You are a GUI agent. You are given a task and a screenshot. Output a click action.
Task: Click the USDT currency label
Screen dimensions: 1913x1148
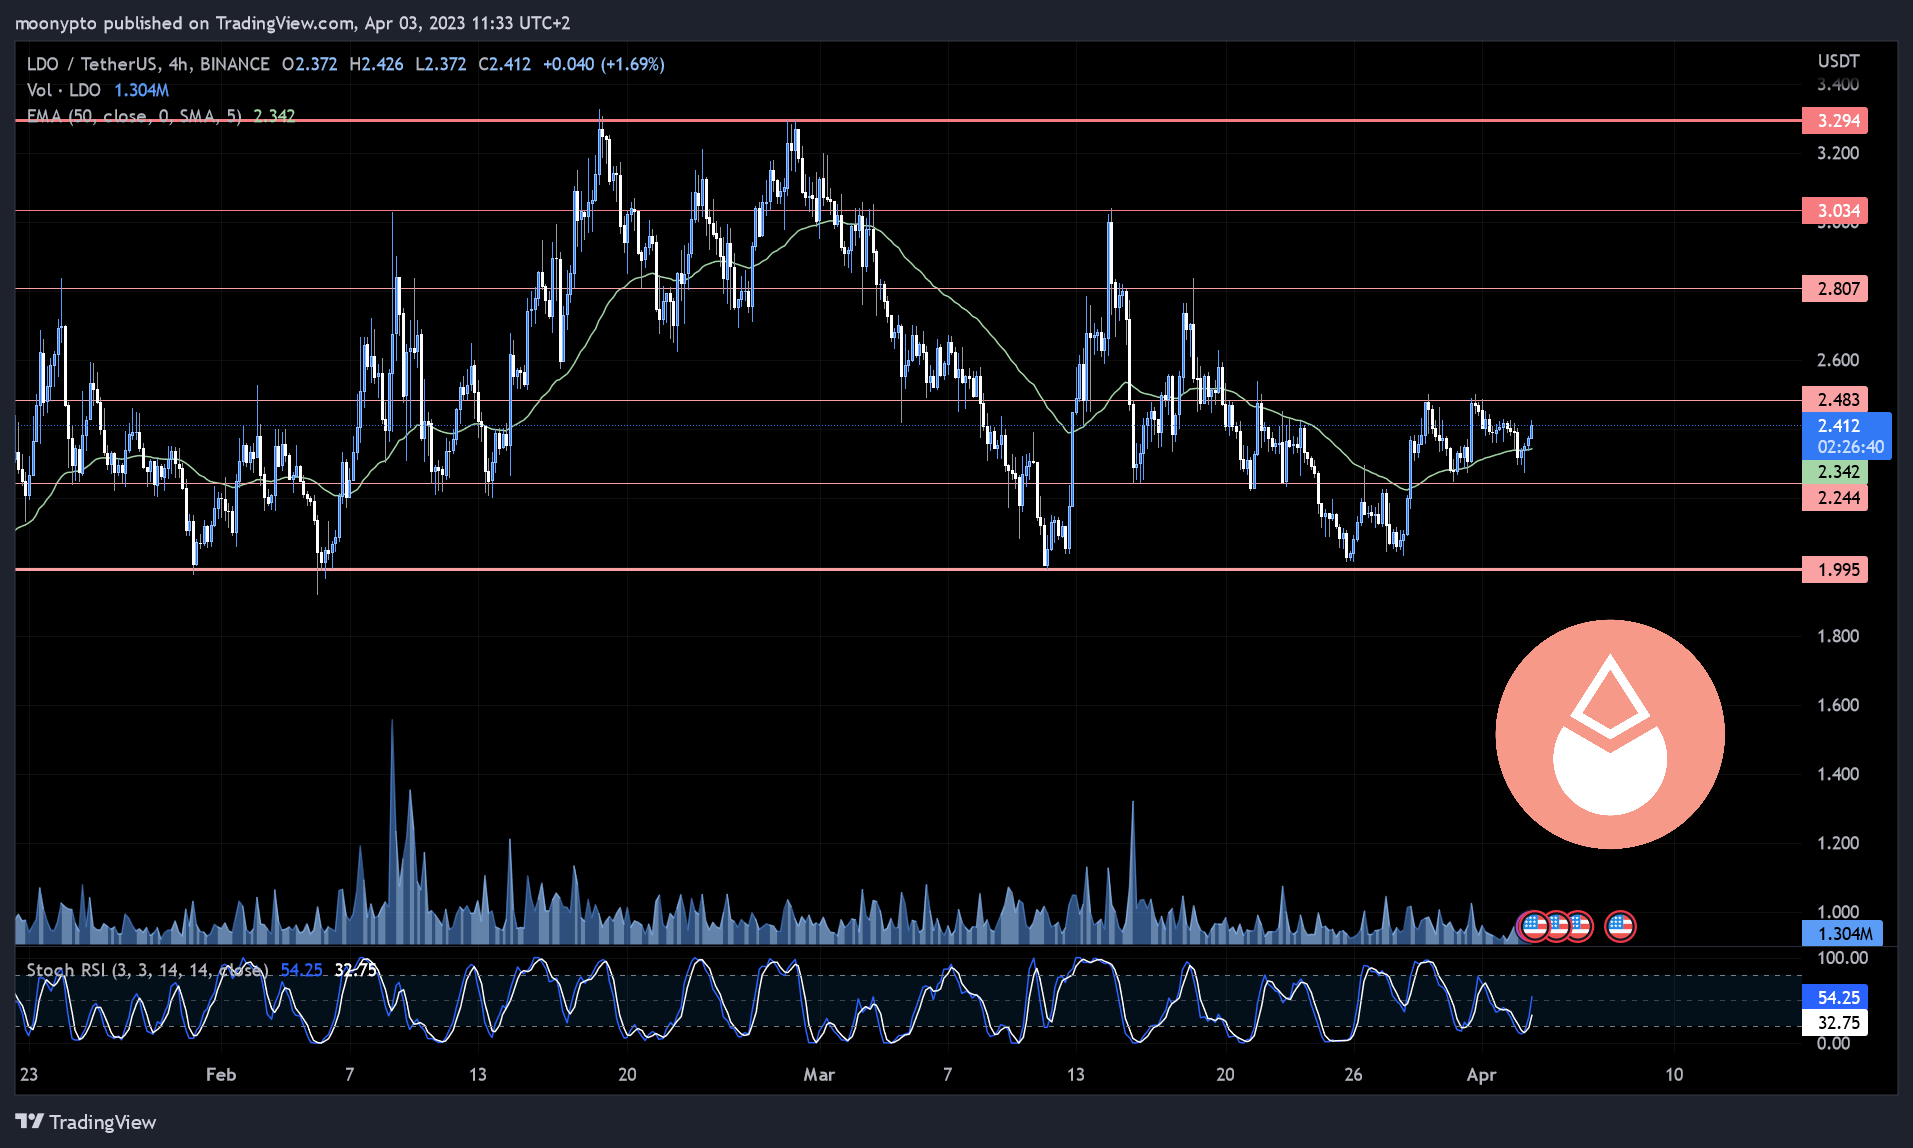tap(1838, 62)
